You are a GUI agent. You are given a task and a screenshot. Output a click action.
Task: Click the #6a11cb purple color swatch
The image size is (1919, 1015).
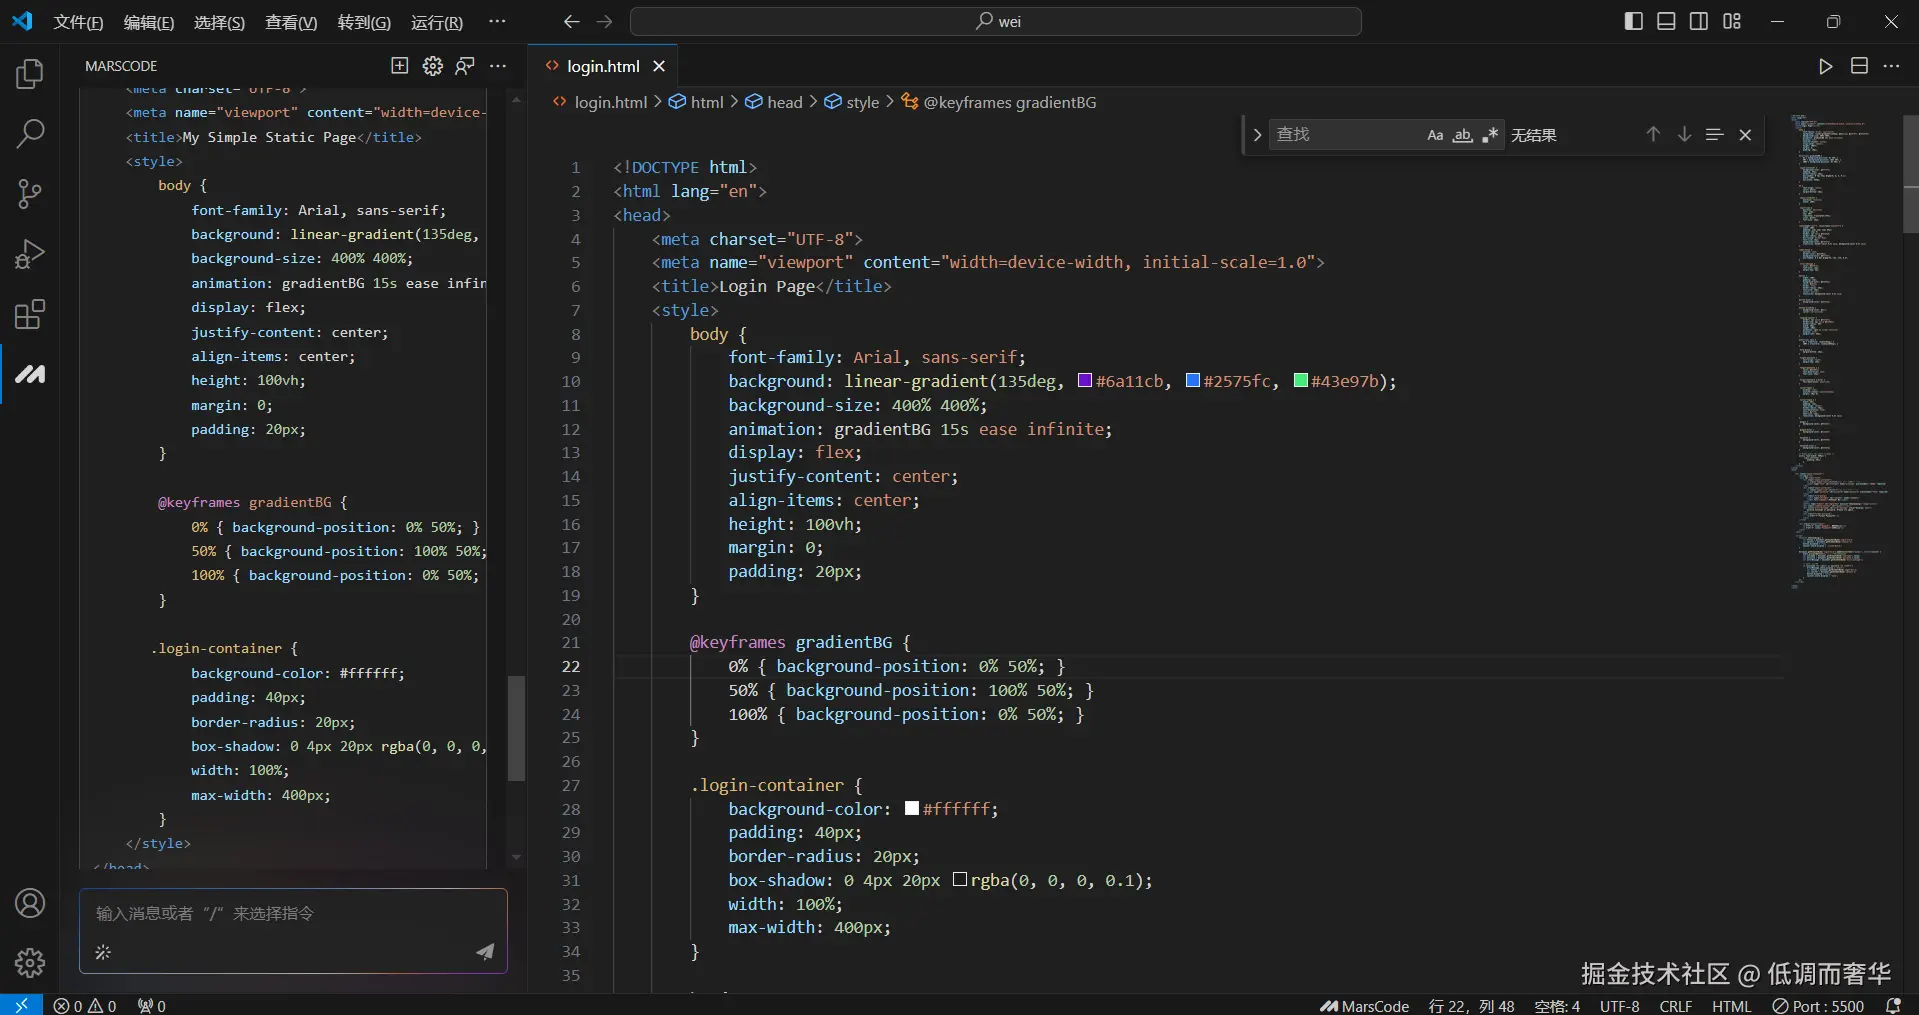tap(1085, 381)
